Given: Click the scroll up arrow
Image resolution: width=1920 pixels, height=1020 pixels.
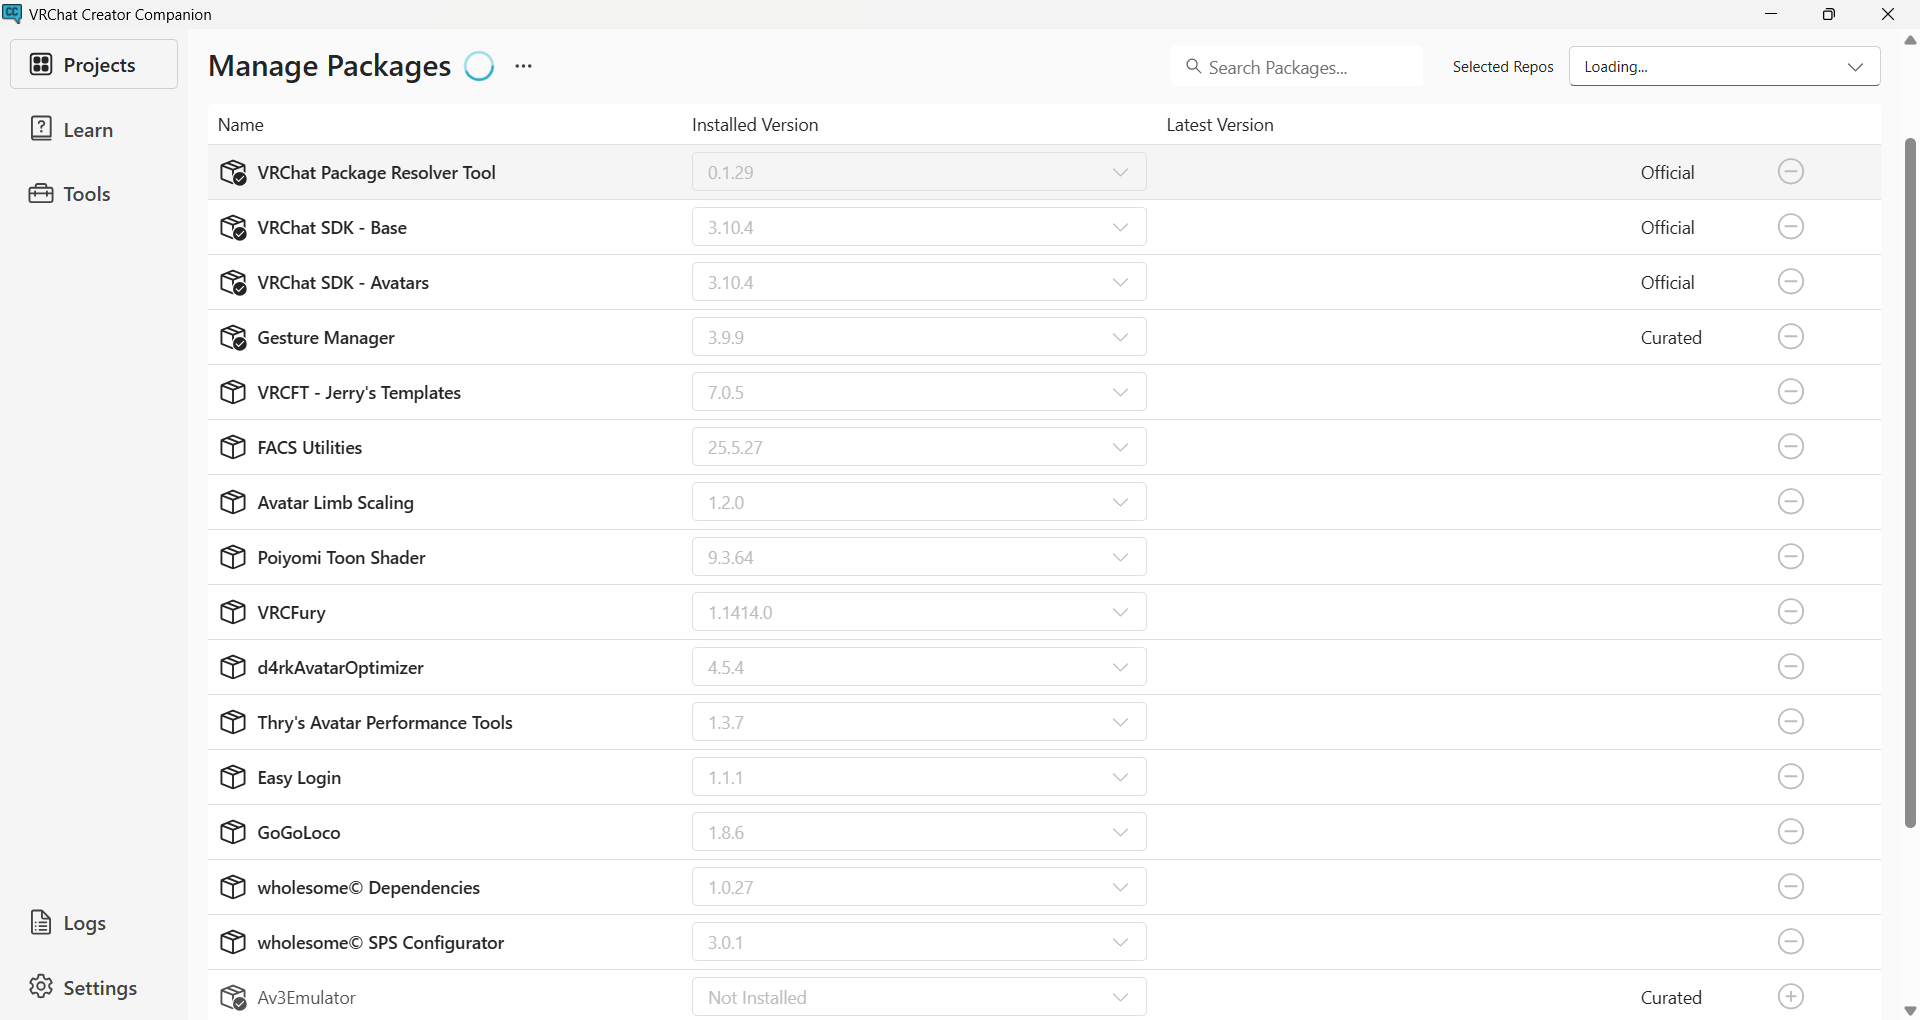Looking at the screenshot, I should coord(1910,41).
